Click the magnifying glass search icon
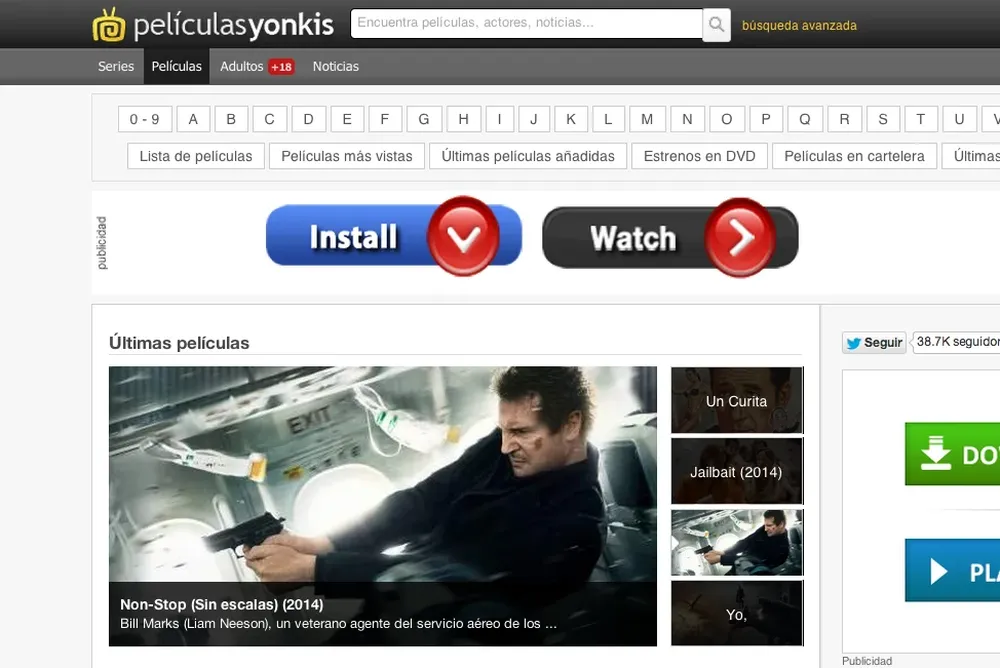The height and width of the screenshot is (668, 1000). pyautogui.click(x=716, y=25)
